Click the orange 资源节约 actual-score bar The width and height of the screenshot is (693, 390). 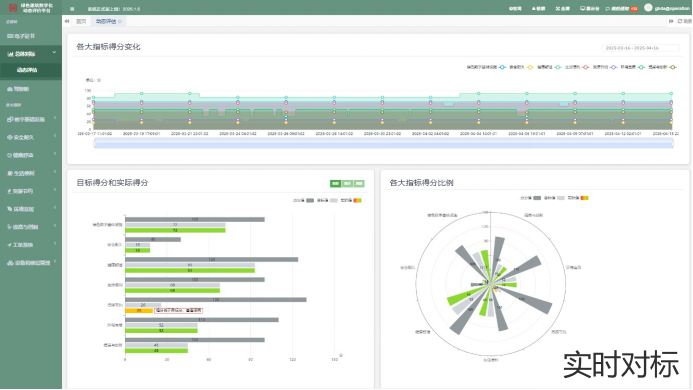[139, 311]
